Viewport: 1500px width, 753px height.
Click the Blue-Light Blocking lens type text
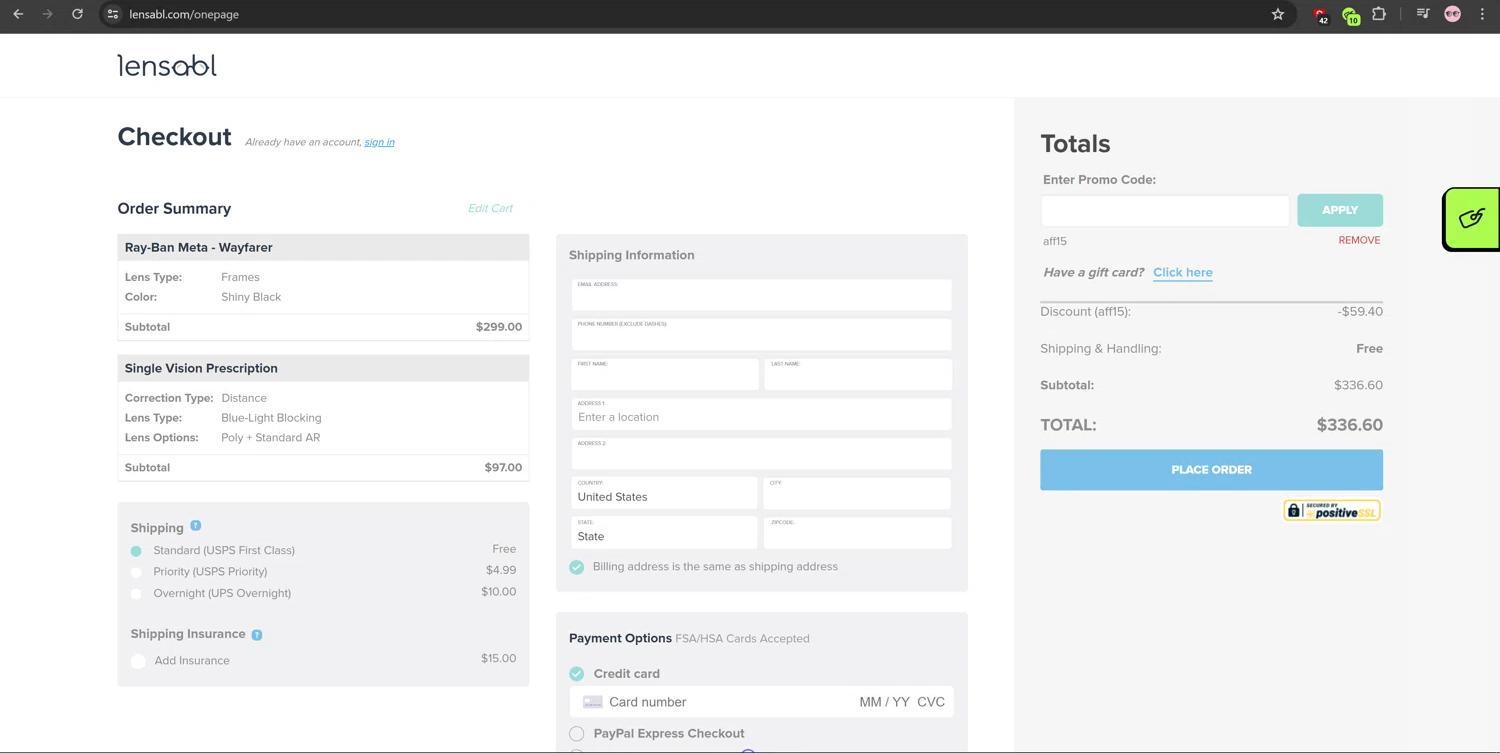tap(271, 418)
